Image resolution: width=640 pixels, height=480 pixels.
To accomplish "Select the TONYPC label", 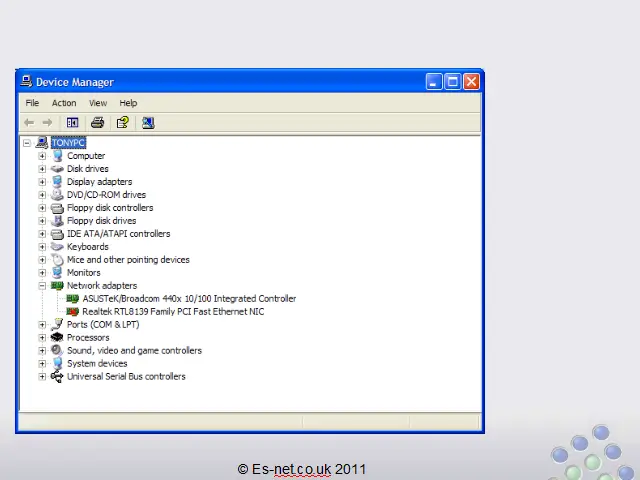I will [x=69, y=142].
